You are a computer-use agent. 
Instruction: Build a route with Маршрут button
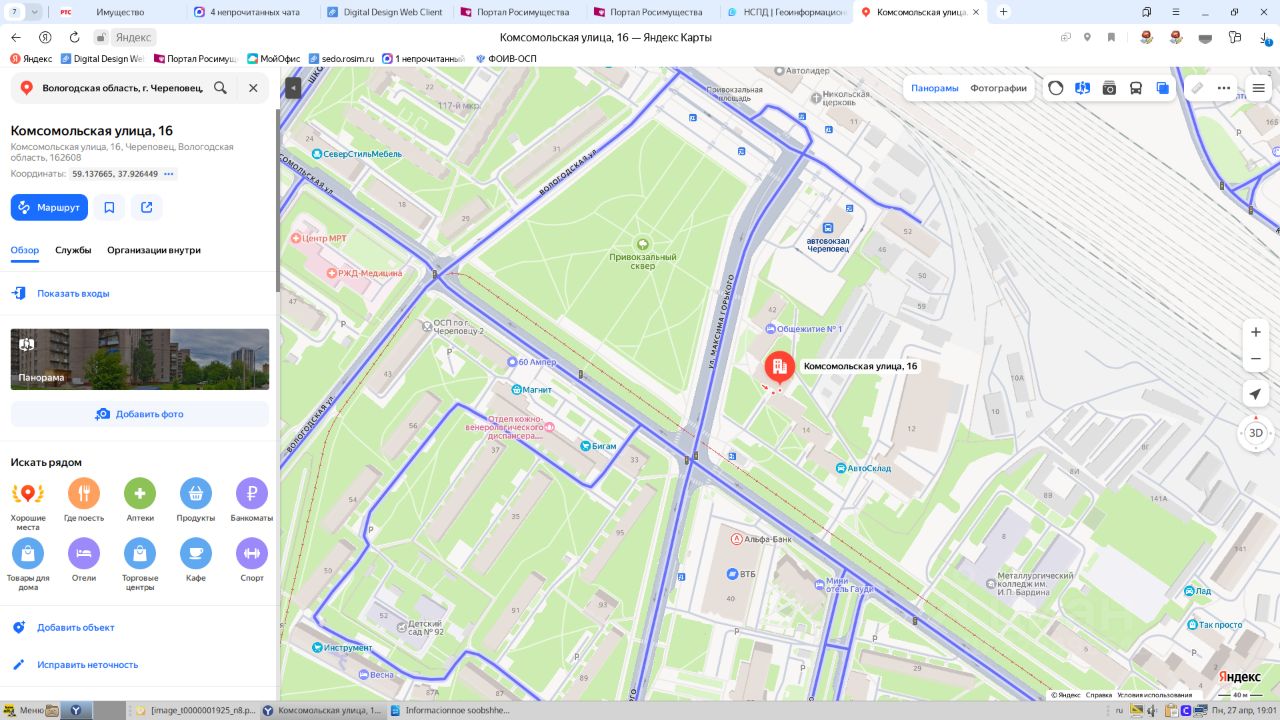click(x=49, y=207)
